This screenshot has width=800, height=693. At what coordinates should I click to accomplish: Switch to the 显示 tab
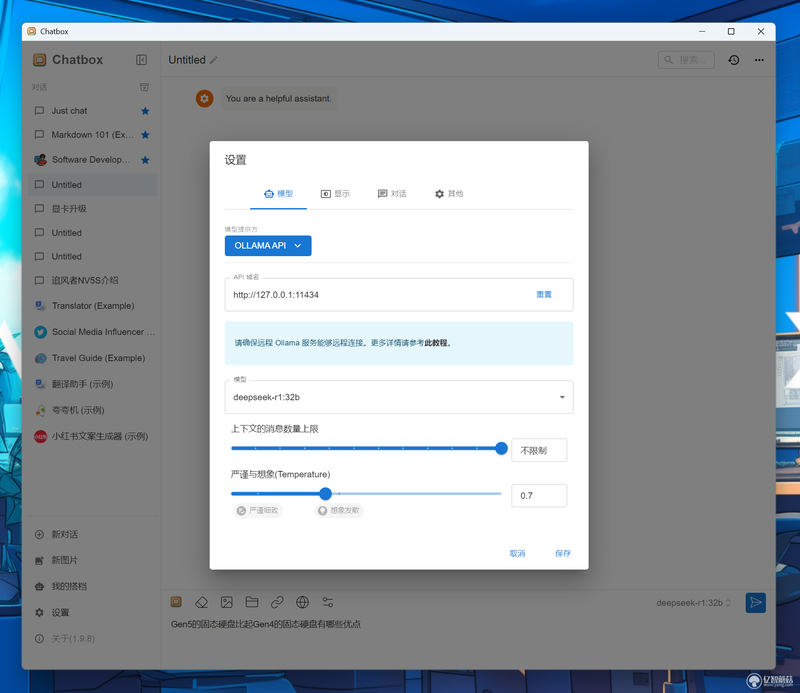[335, 194]
